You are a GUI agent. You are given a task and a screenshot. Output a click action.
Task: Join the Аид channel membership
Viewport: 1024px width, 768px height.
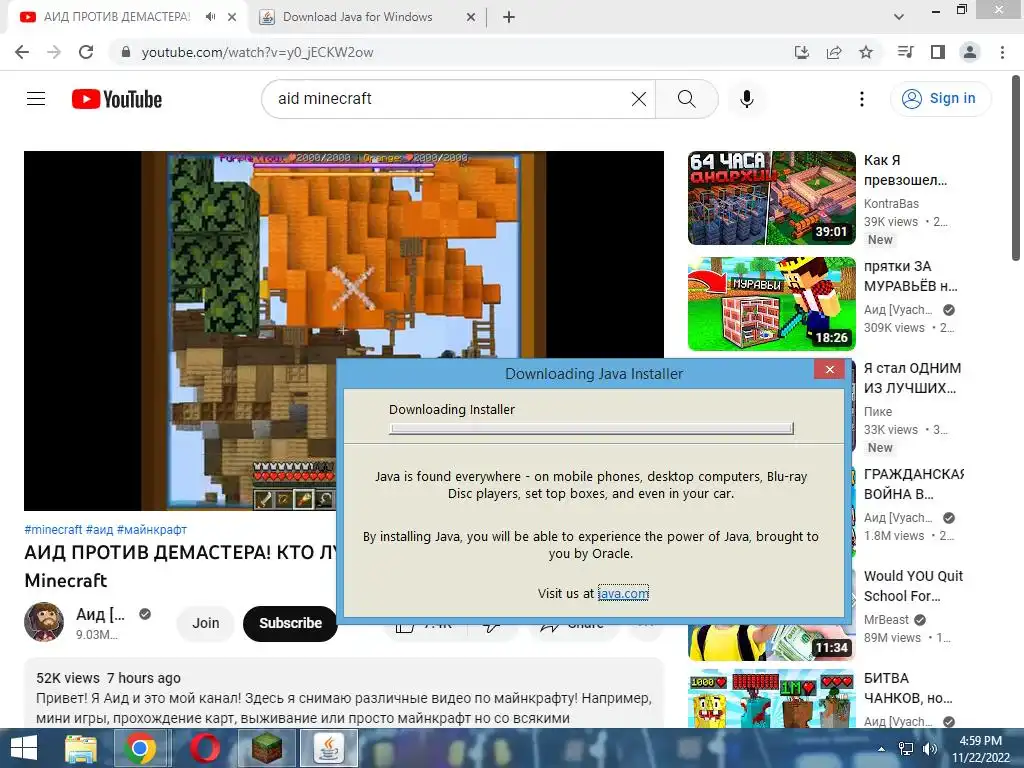point(205,623)
